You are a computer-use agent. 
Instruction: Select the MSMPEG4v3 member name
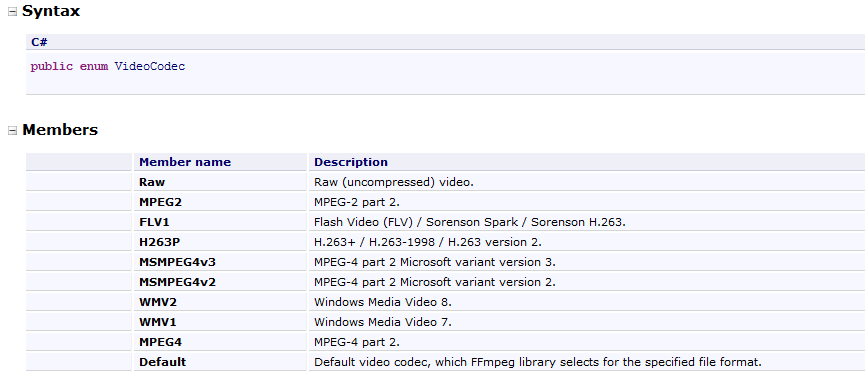point(178,262)
